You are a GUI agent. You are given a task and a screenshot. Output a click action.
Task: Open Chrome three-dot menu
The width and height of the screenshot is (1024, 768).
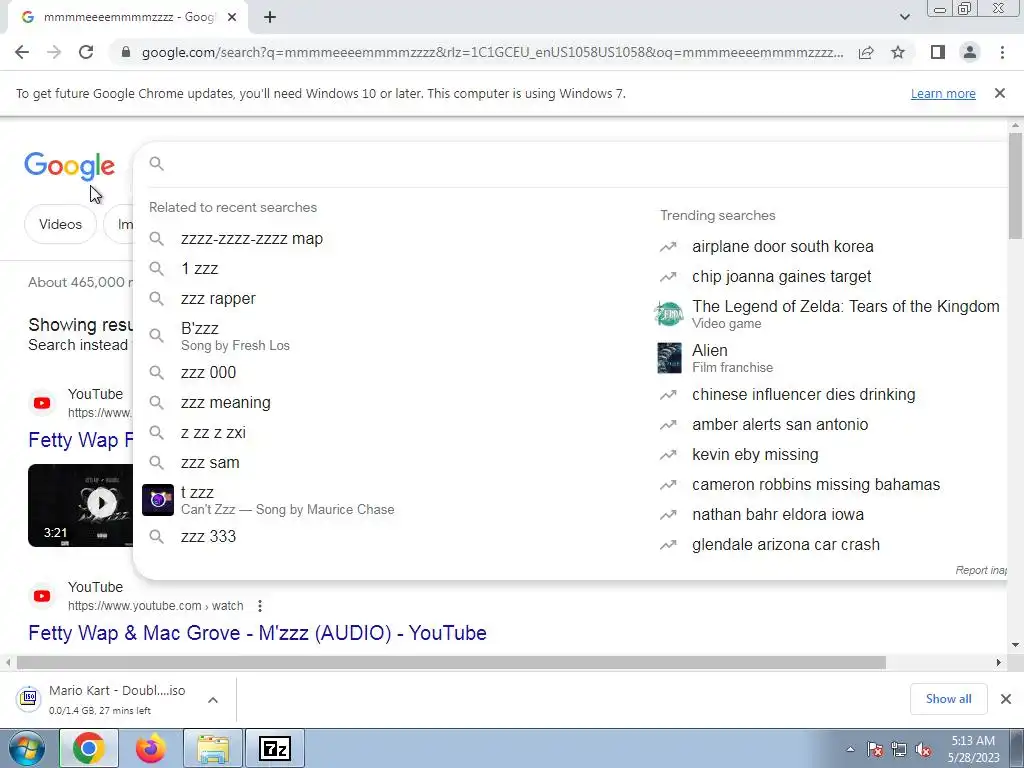(1002, 52)
